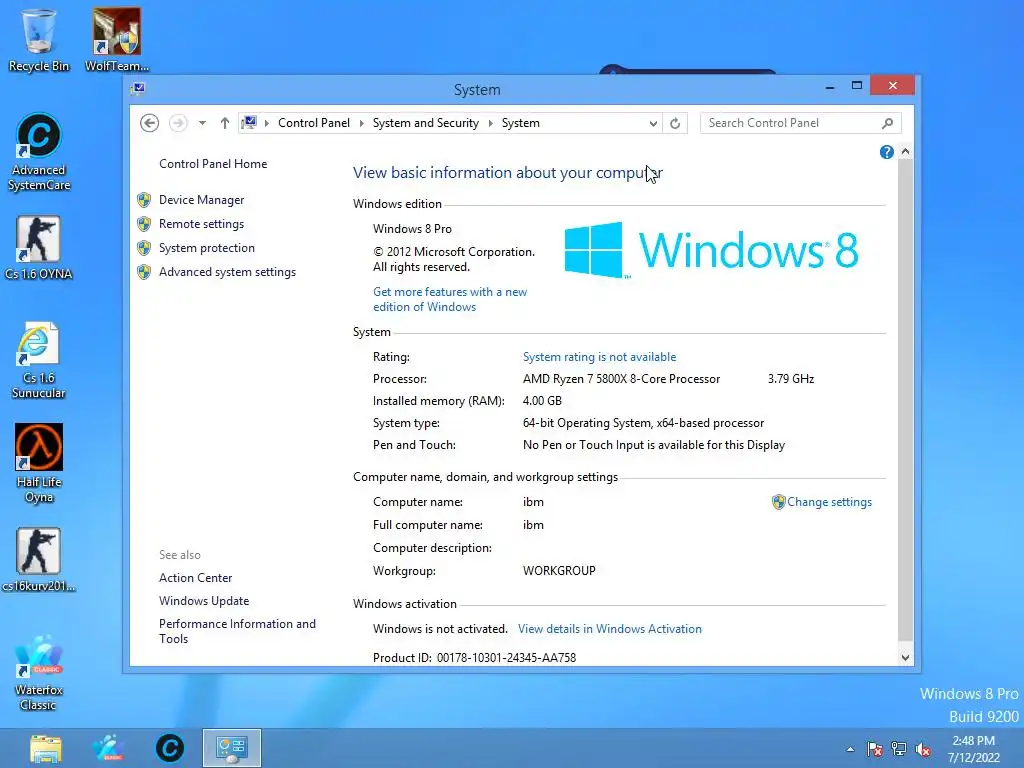
Task: Select the Cs 1.6 Sunucular shortcut
Action: tap(39, 360)
